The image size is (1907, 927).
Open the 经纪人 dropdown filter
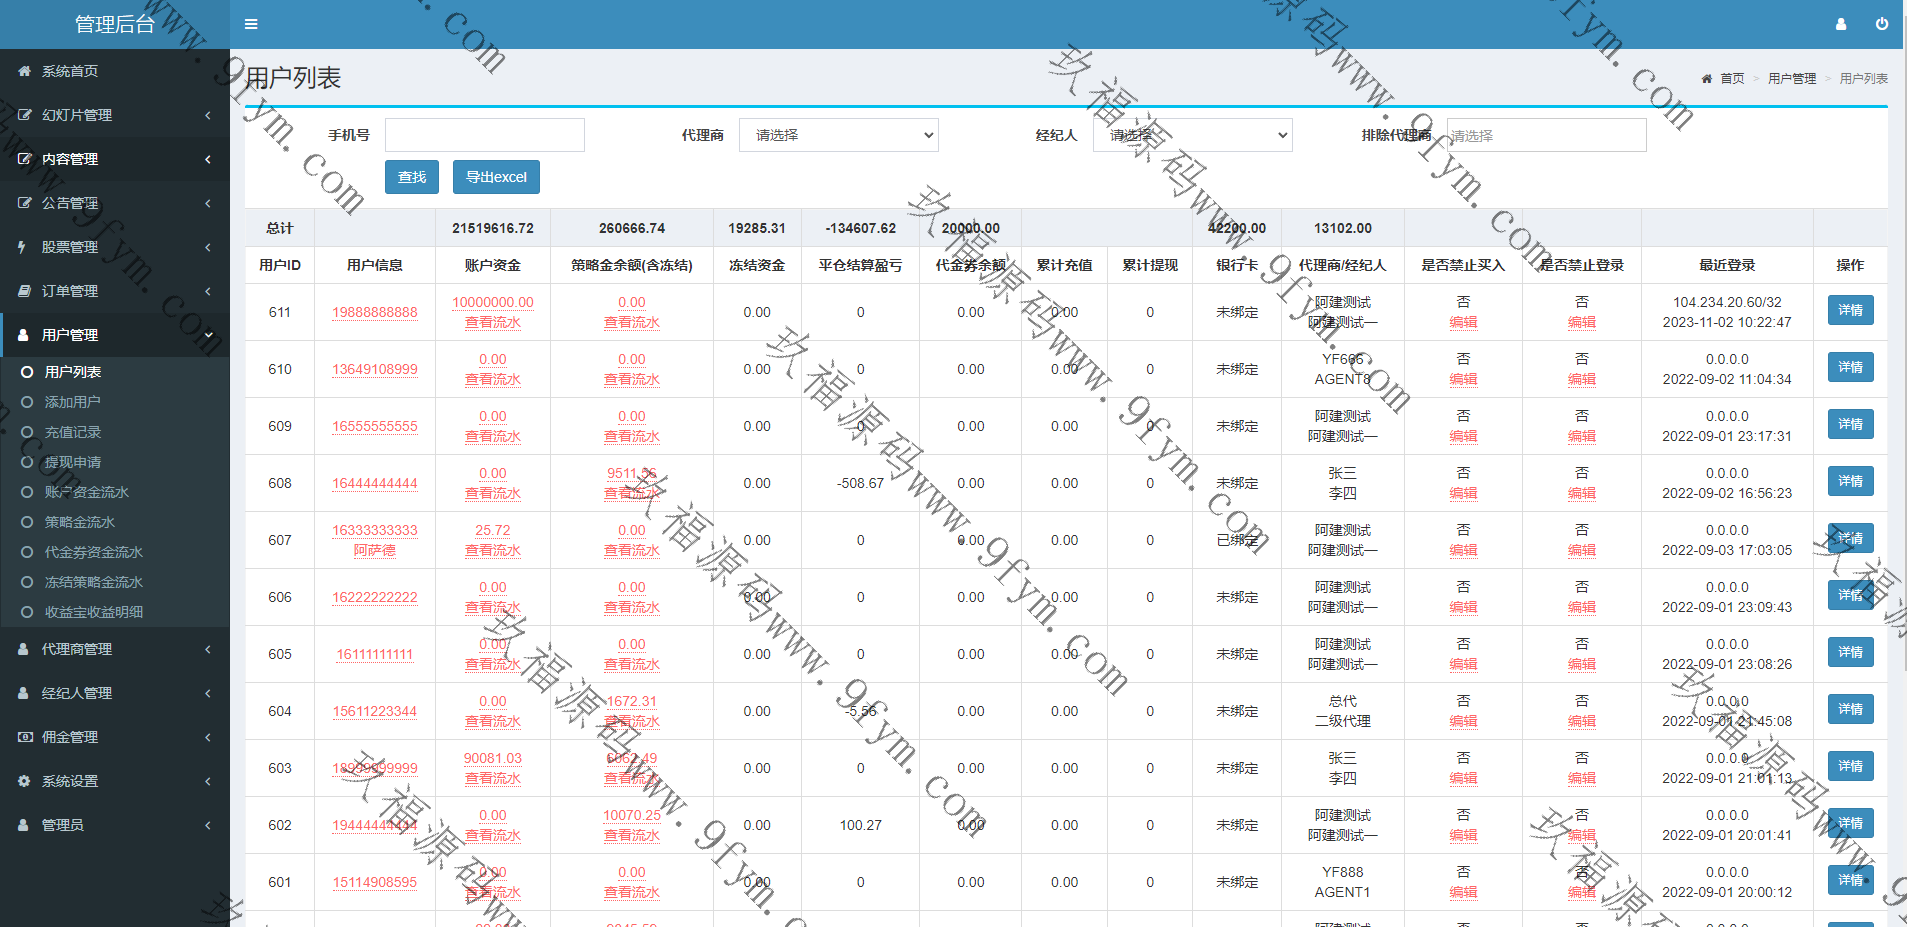[1192, 135]
